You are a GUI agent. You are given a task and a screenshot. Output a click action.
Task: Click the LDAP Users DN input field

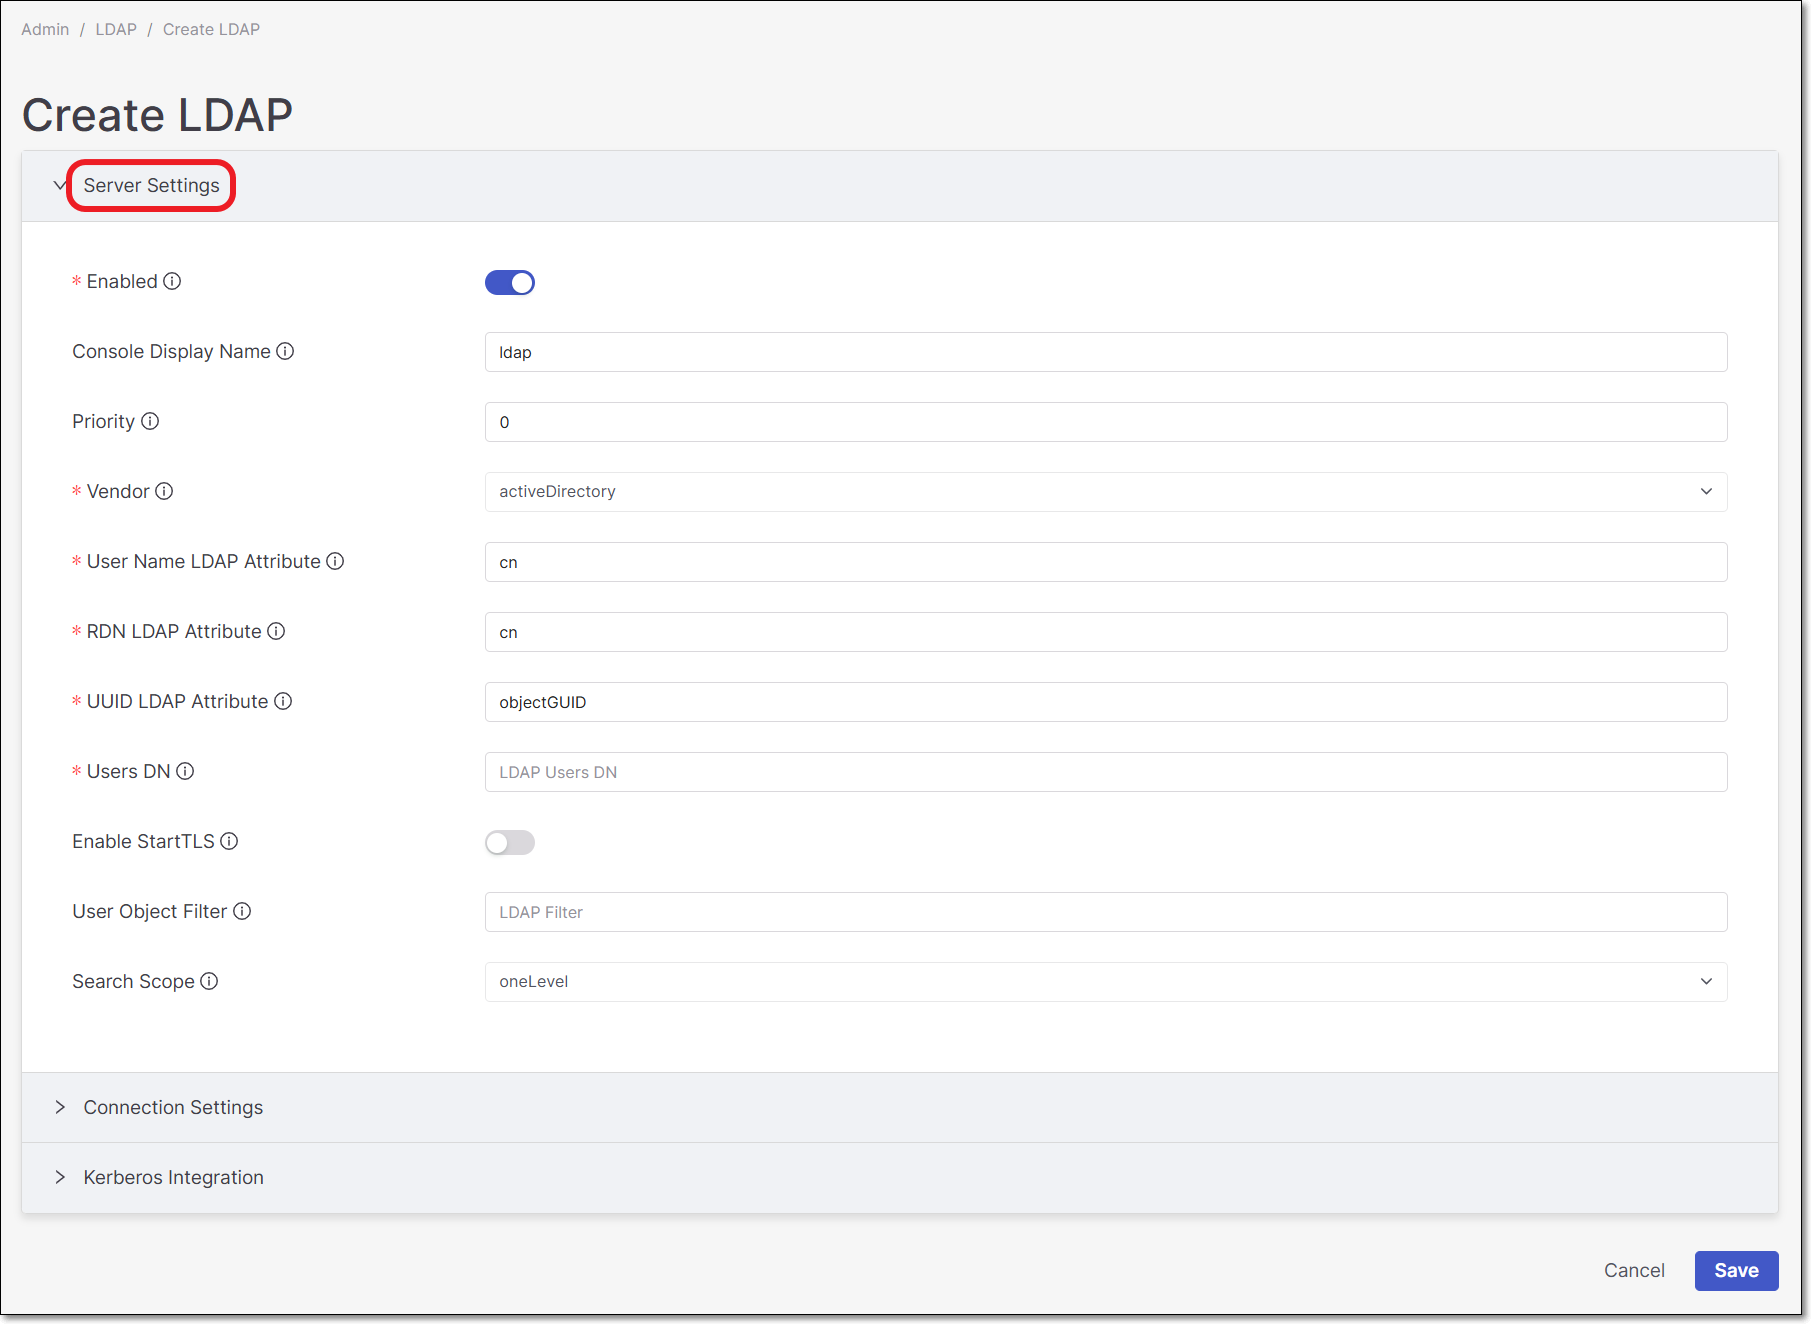pyautogui.click(x=1106, y=772)
